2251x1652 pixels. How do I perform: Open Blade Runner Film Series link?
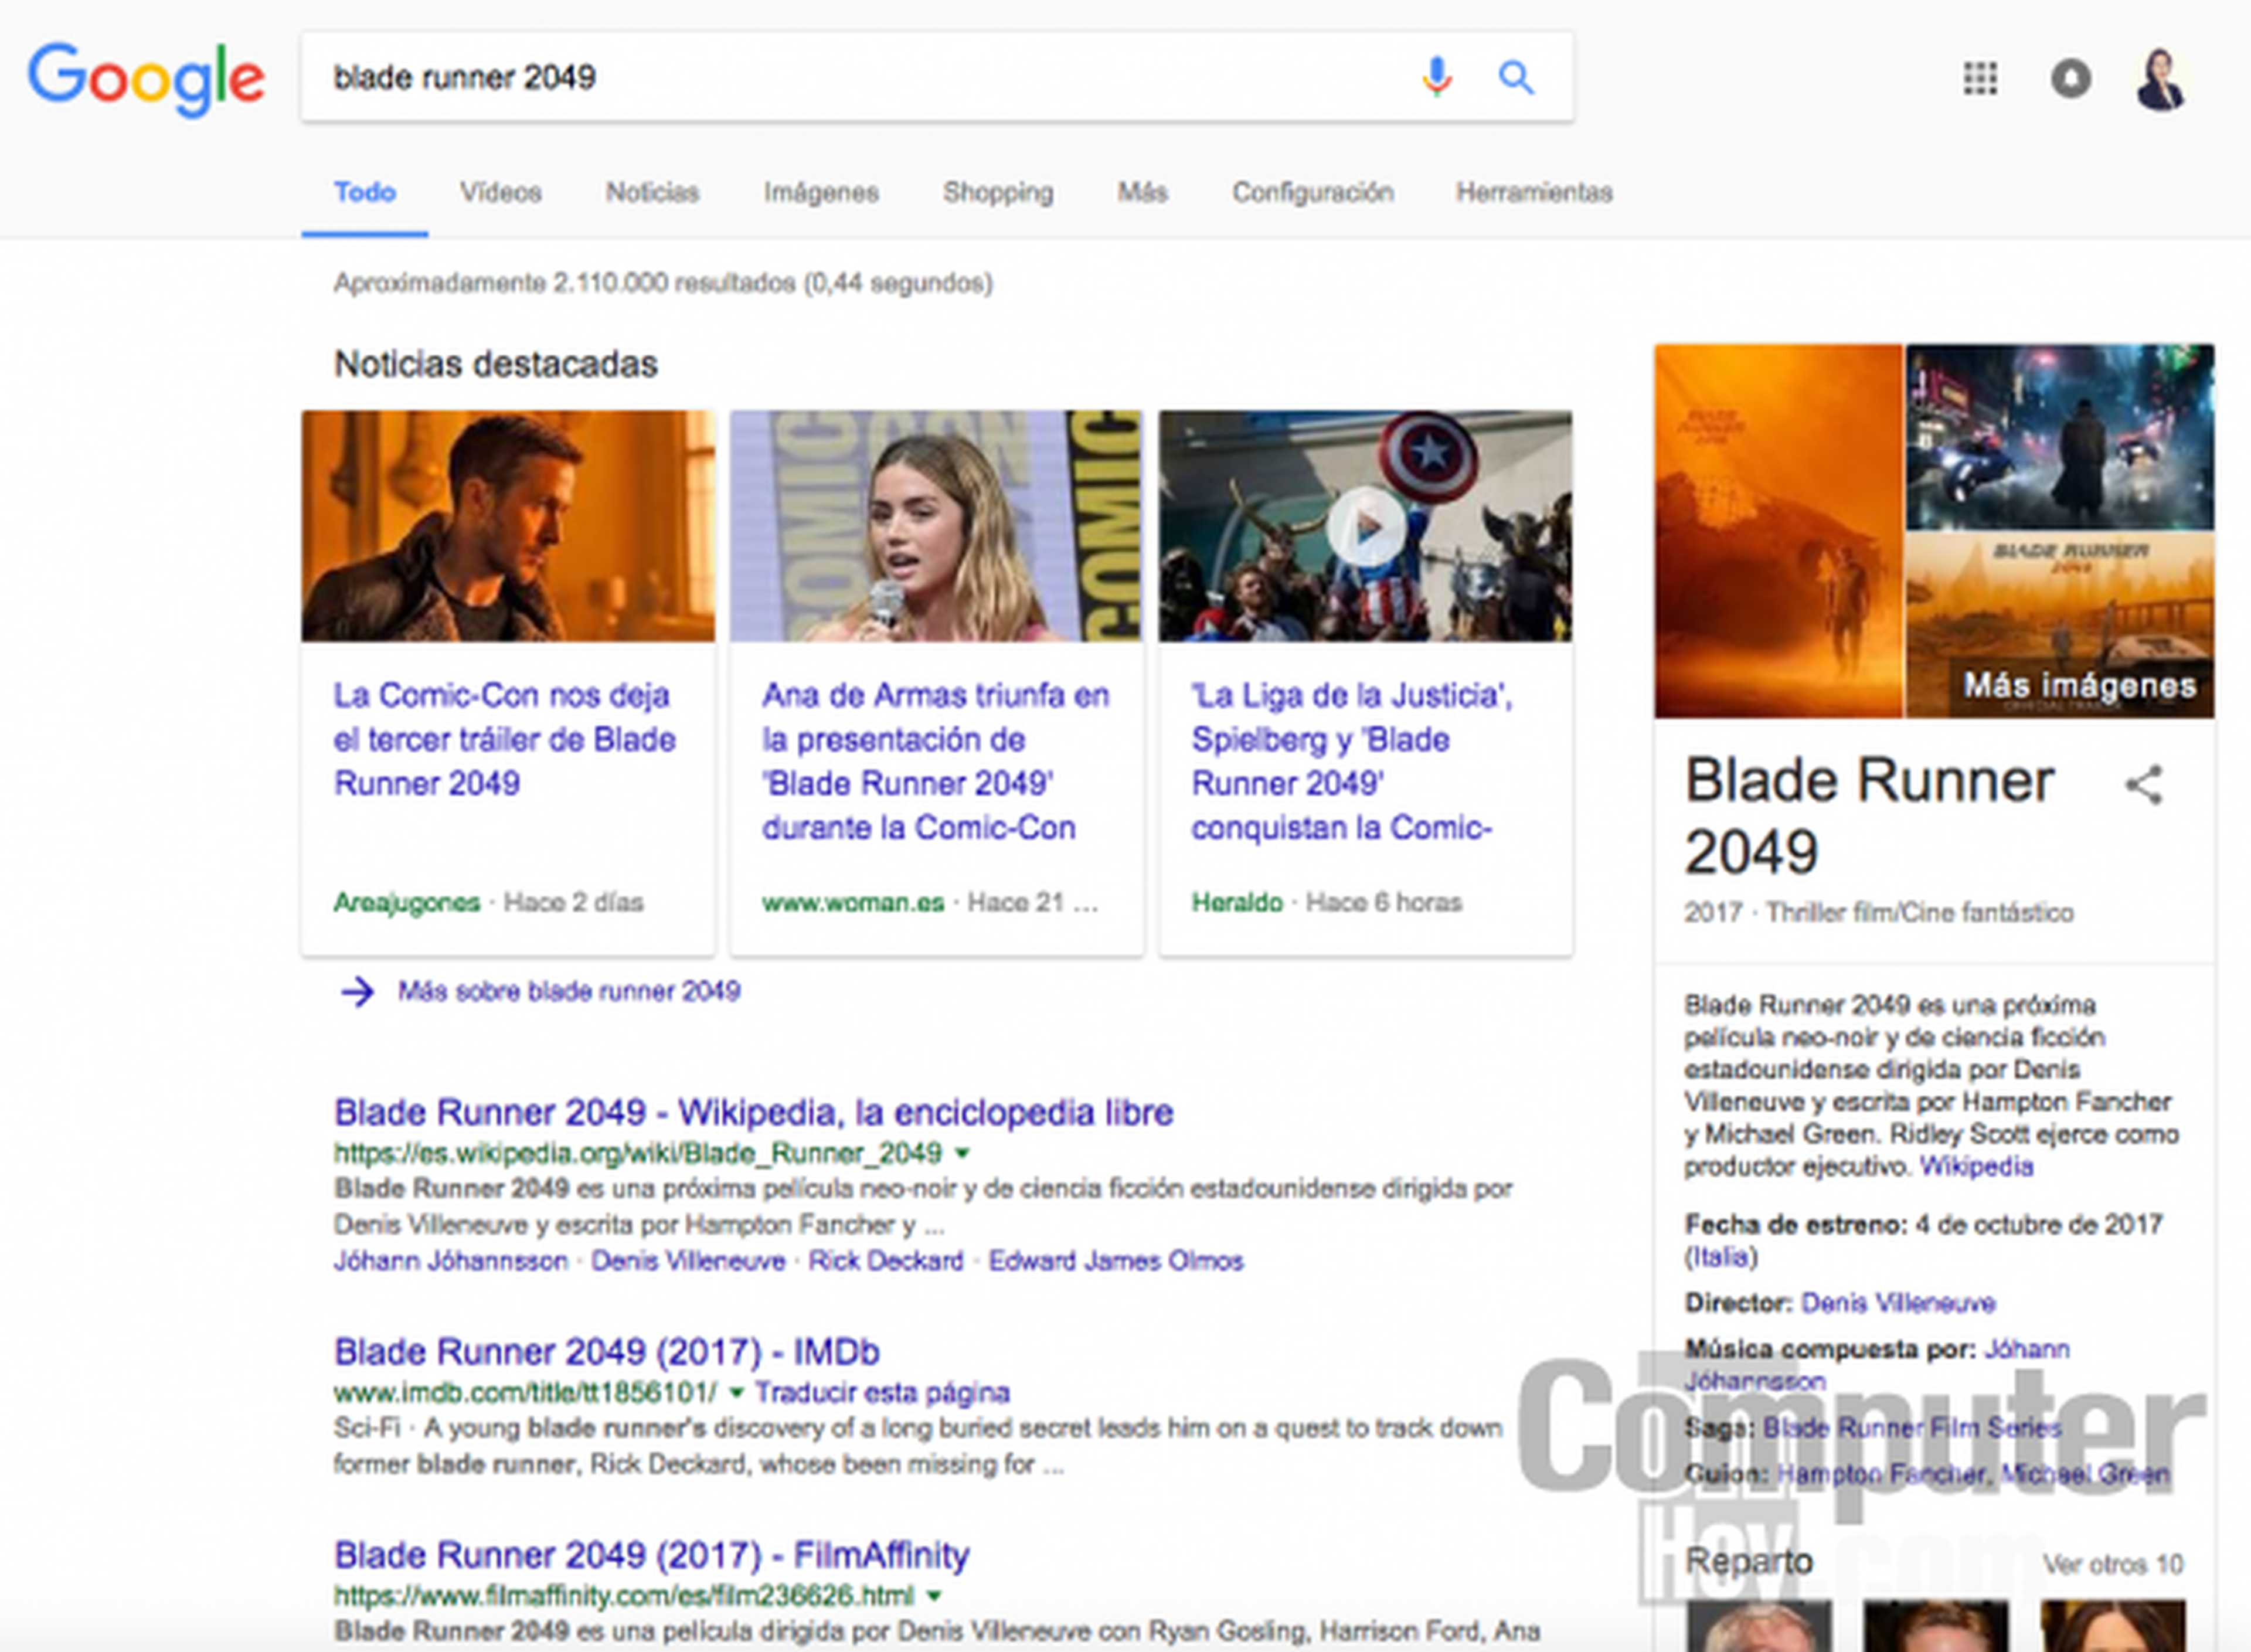click(1912, 1428)
